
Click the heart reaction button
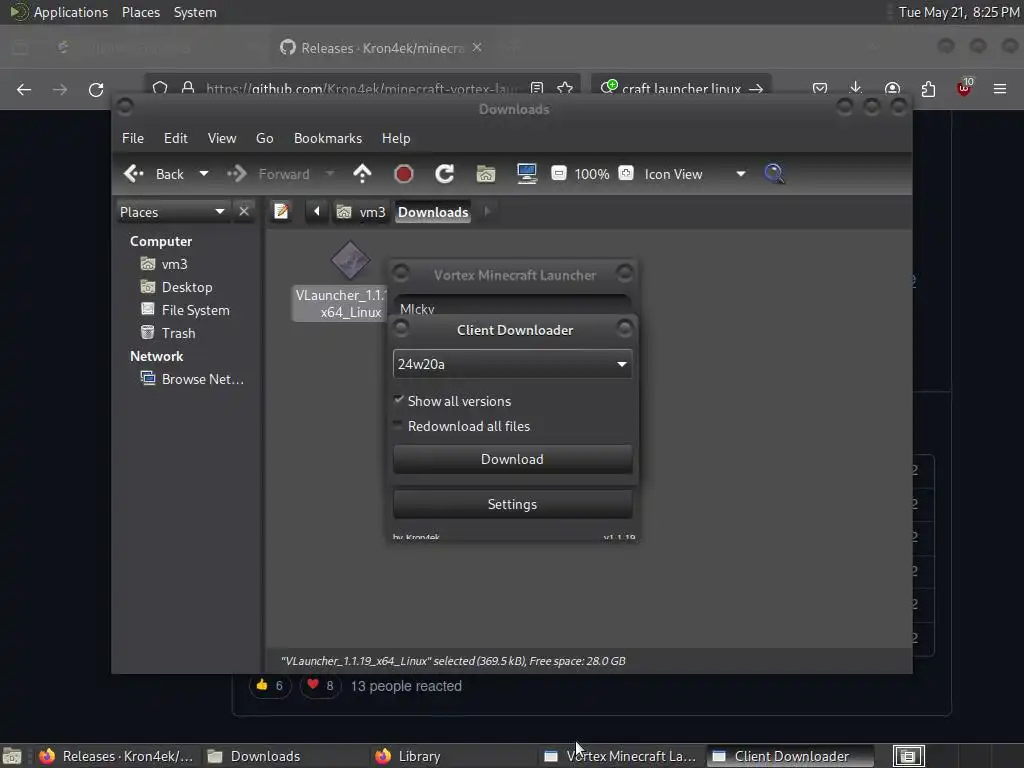click(x=320, y=686)
